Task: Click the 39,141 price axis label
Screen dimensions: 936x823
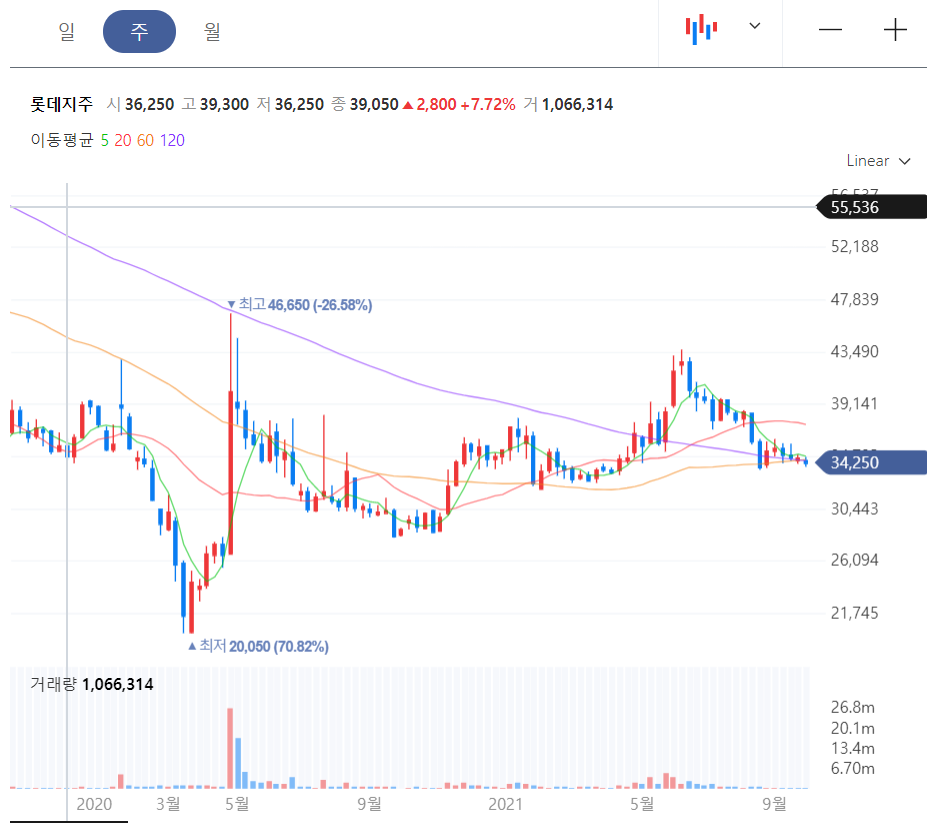Action: point(854,404)
